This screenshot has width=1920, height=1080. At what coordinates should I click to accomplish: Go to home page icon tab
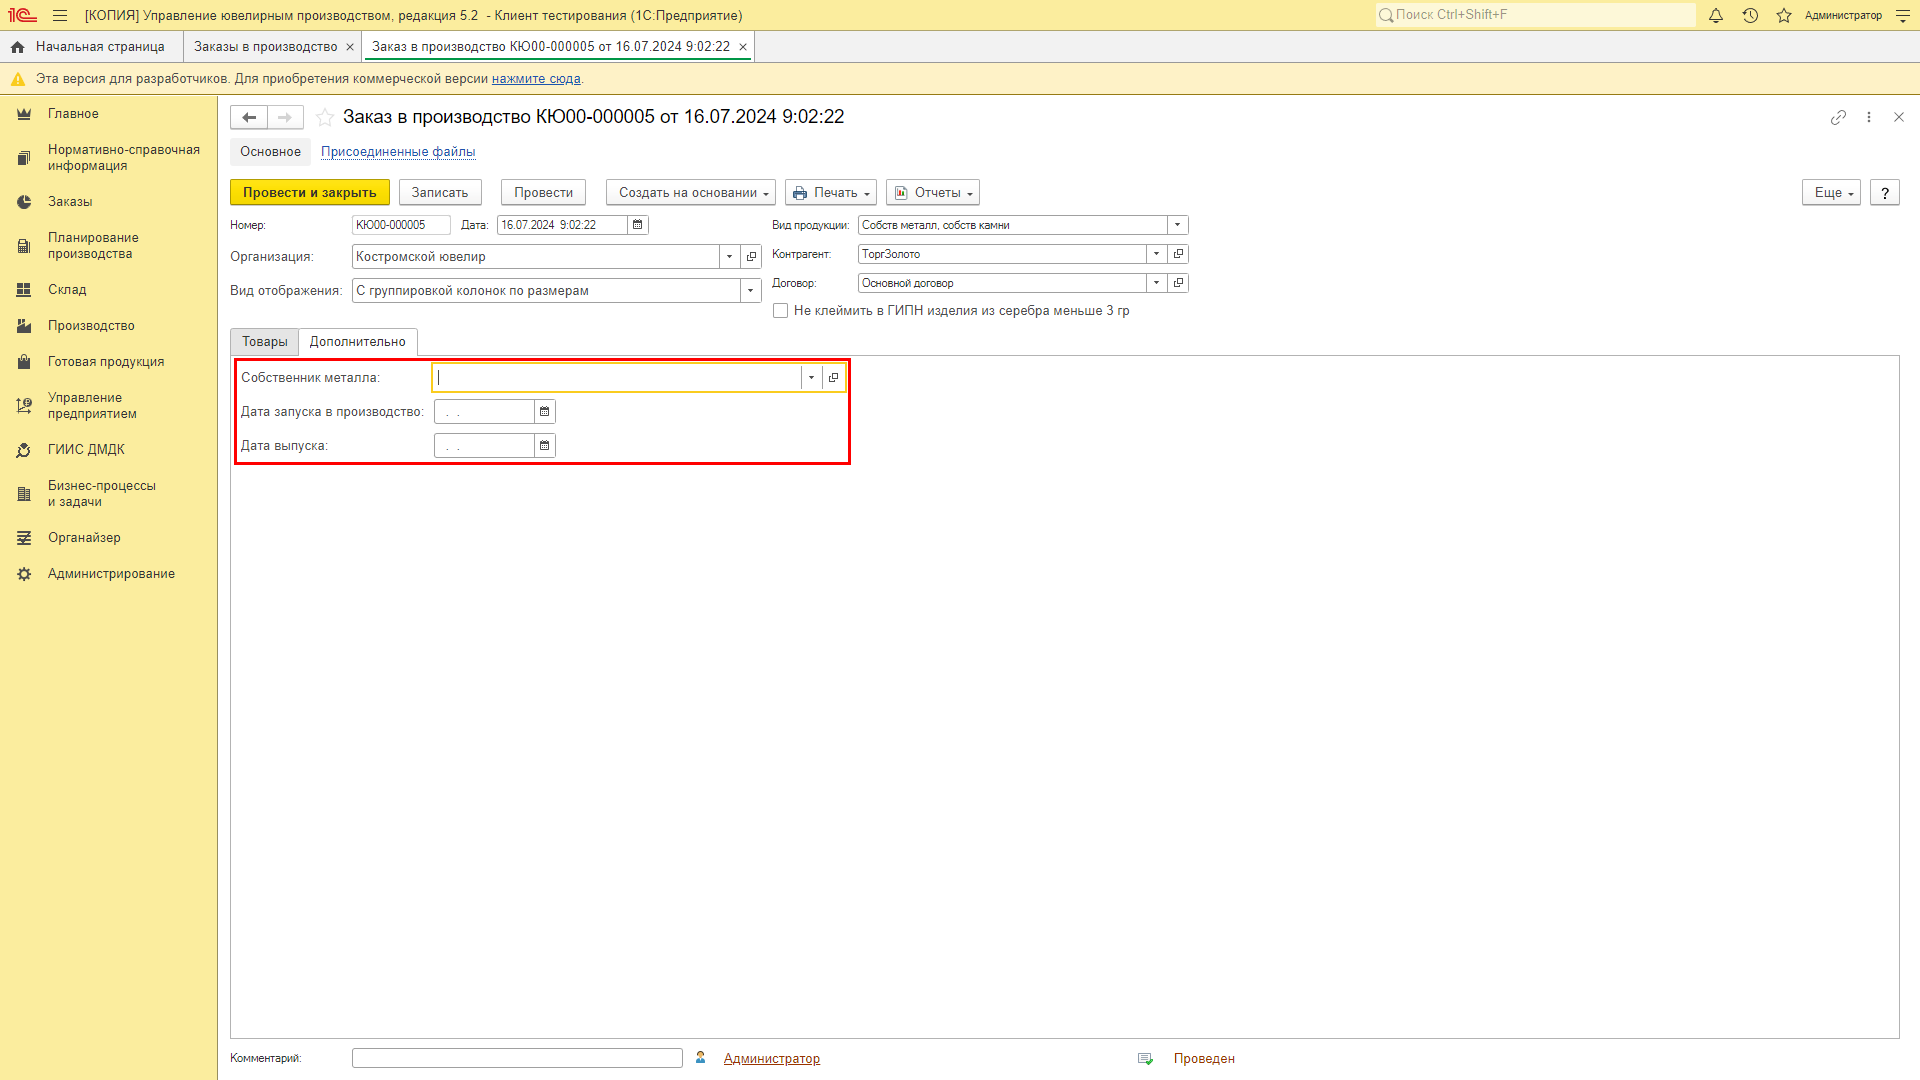tap(17, 47)
